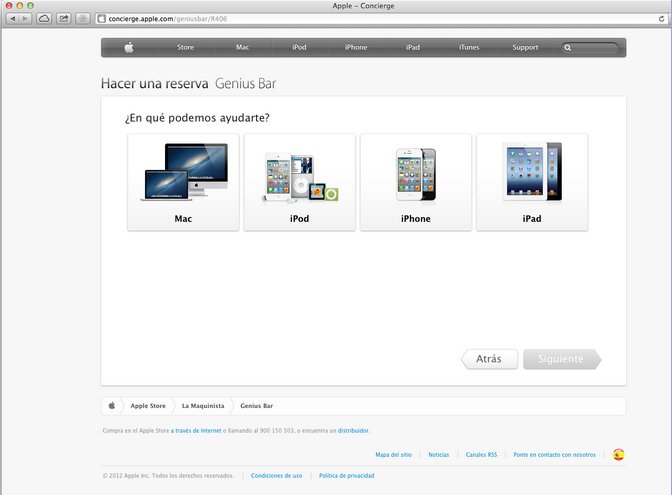Select the iPhone product card
672x495 pixels.
pos(416,182)
